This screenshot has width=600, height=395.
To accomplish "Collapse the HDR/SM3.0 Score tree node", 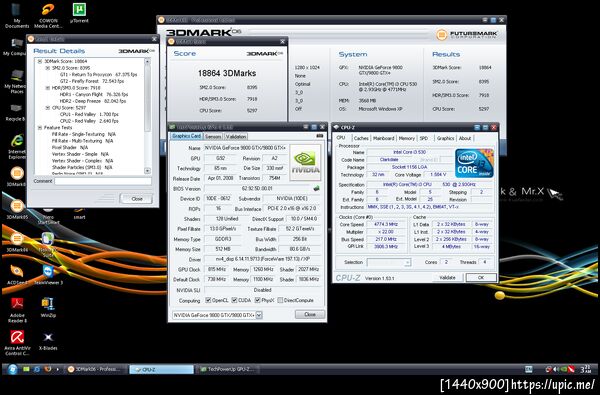I will [x=47, y=88].
